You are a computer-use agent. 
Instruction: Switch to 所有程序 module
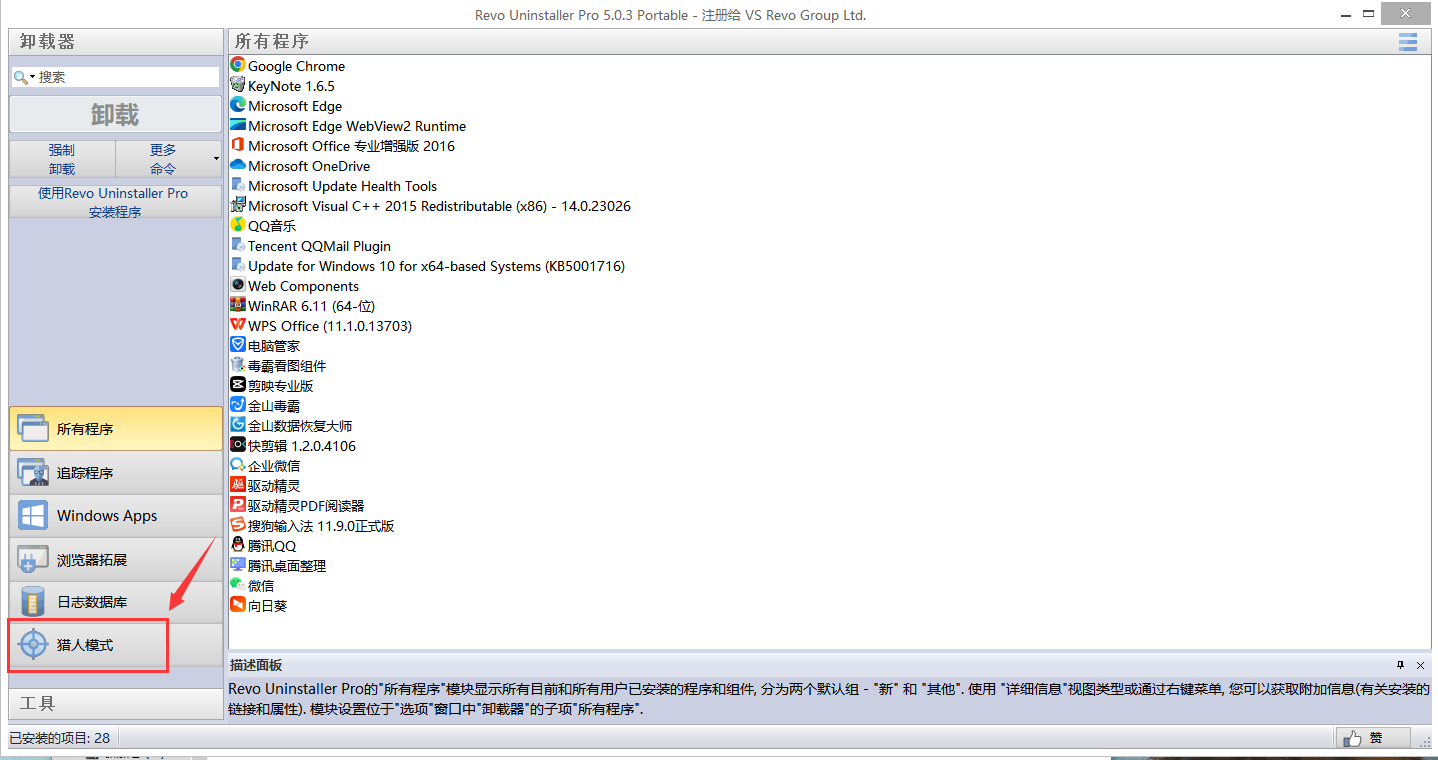[x=116, y=429]
